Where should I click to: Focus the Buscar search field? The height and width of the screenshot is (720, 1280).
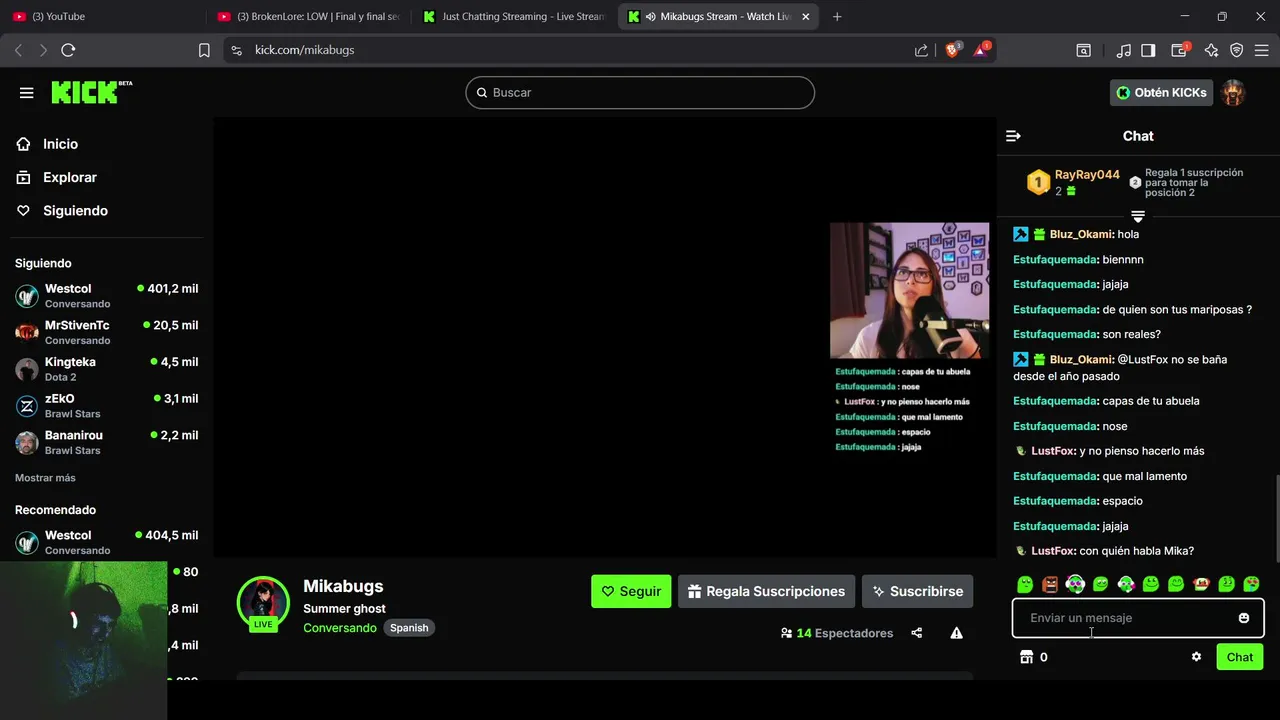click(640, 92)
